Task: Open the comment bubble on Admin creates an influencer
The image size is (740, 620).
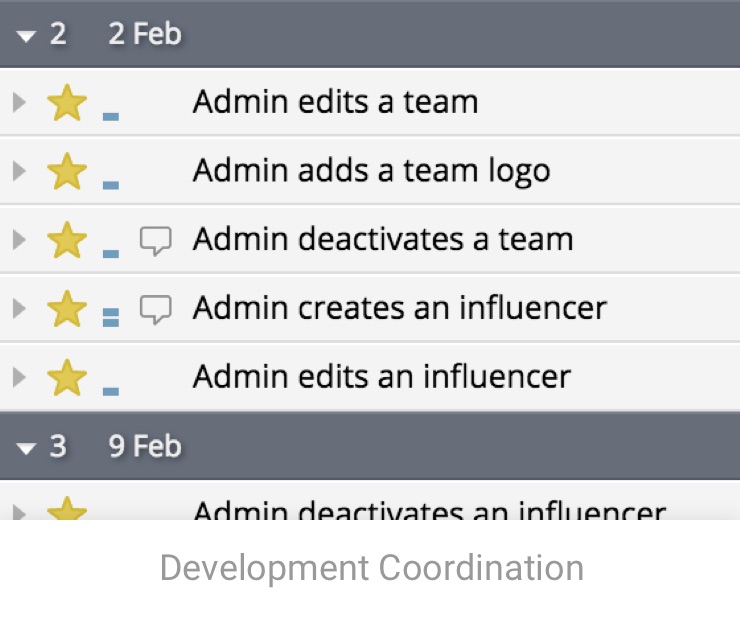Action: [x=155, y=309]
